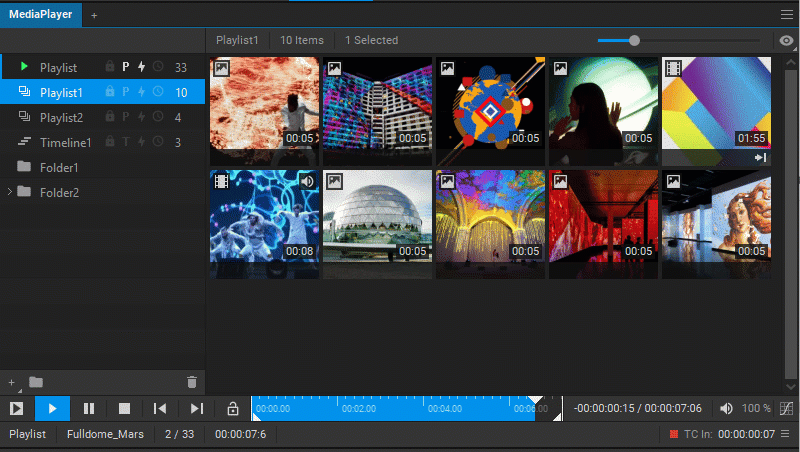This screenshot has width=800, height=452.
Task: Switch to the MediaPlayer tab
Action: click(x=41, y=15)
